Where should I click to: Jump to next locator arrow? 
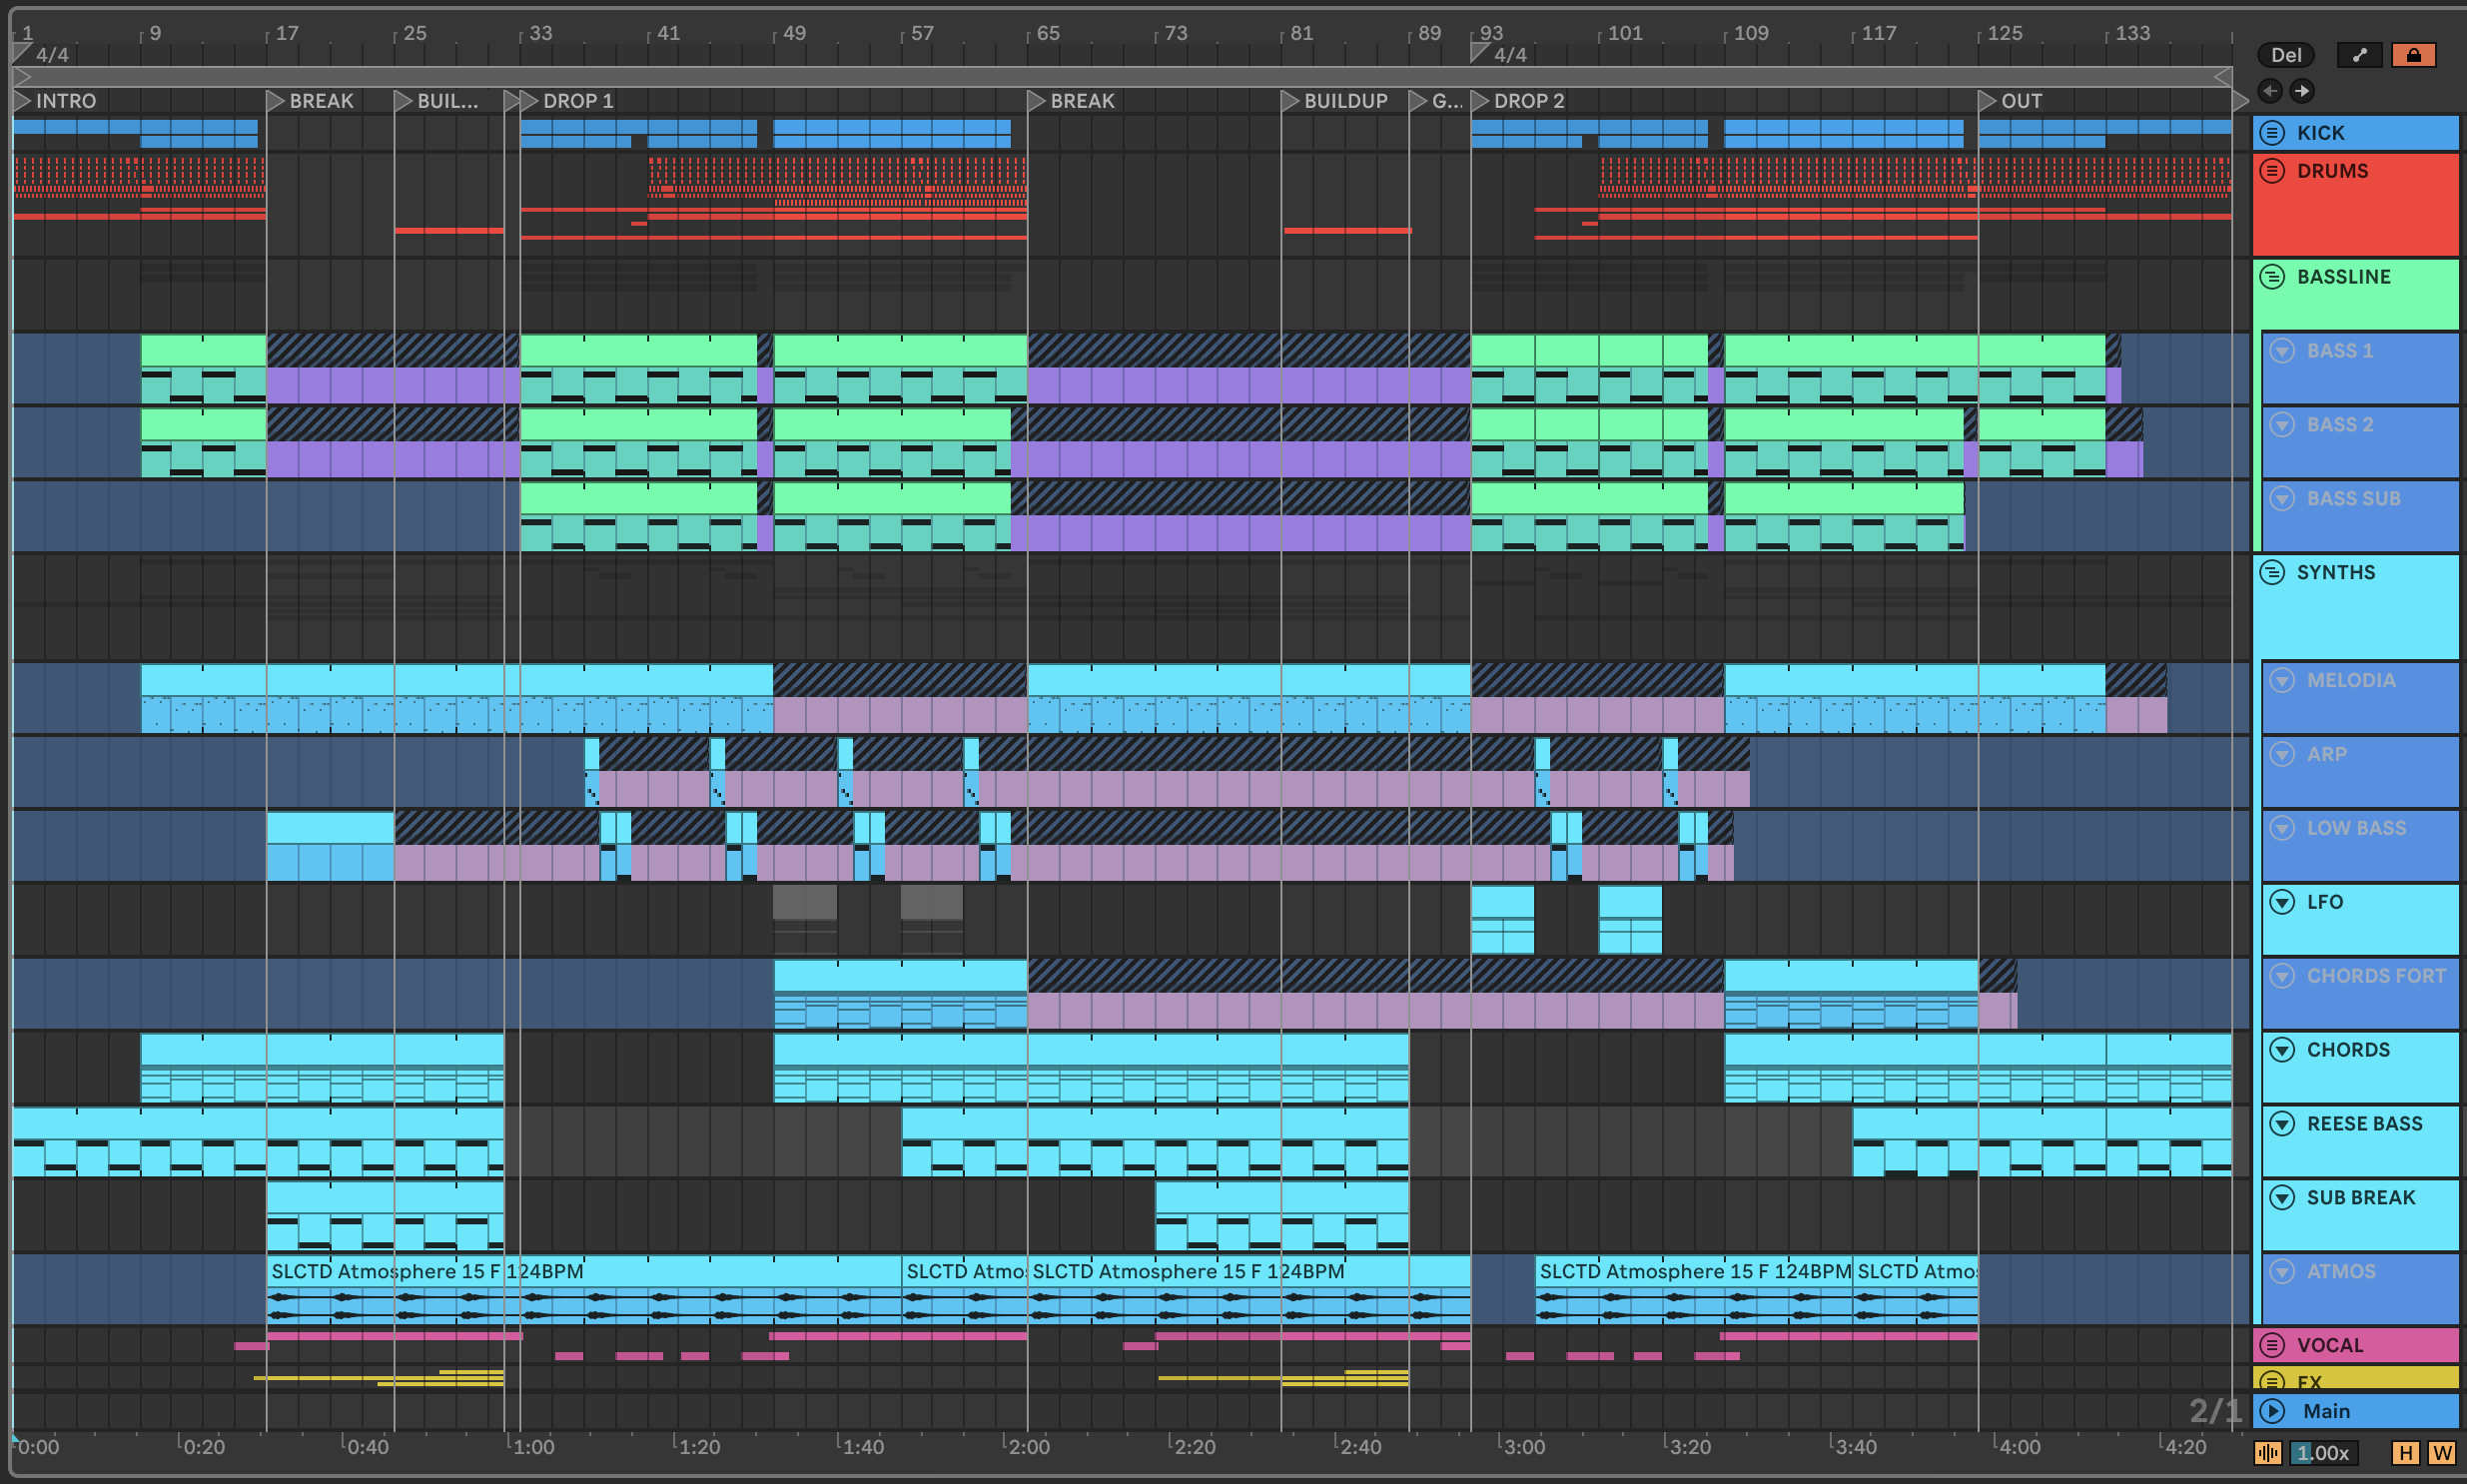click(x=2302, y=91)
